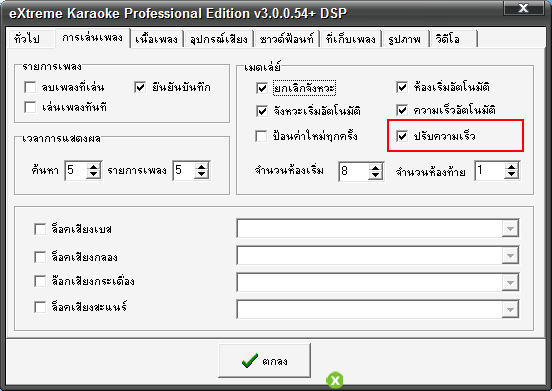The image size is (552, 391).
Task: Decrease the รายการเพลง display time
Action: (x=202, y=175)
